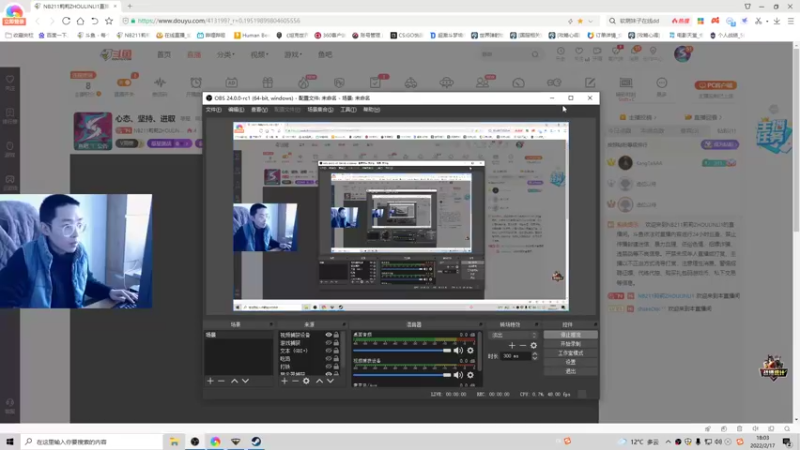Screen dimensions: 800x450
Task: Click the 设置 button in OBS controls
Action: (x=570, y=362)
